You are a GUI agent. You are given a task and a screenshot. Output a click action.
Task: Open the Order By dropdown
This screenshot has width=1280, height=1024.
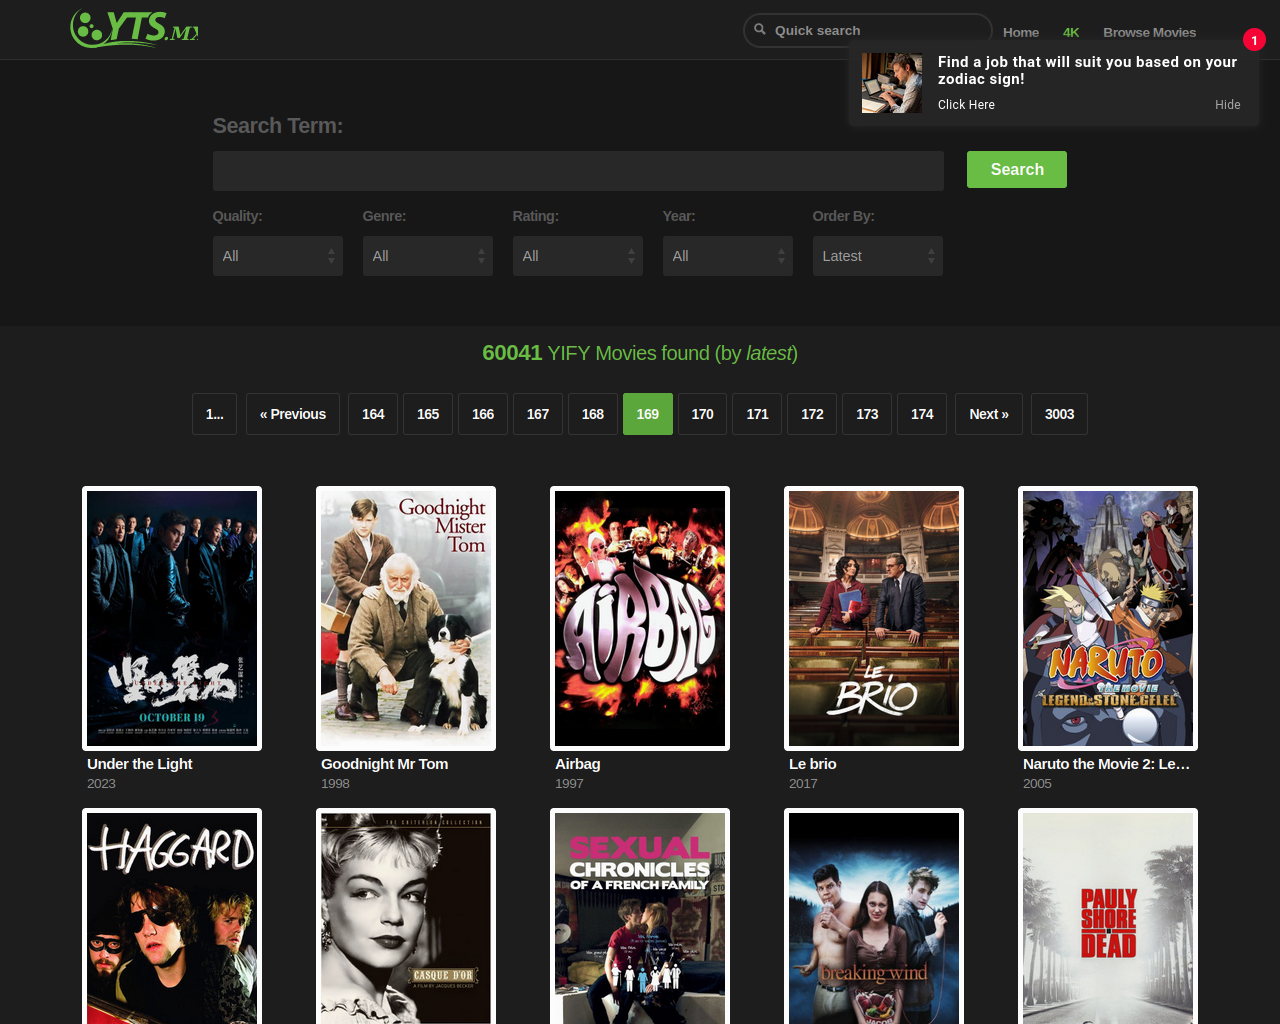878,256
